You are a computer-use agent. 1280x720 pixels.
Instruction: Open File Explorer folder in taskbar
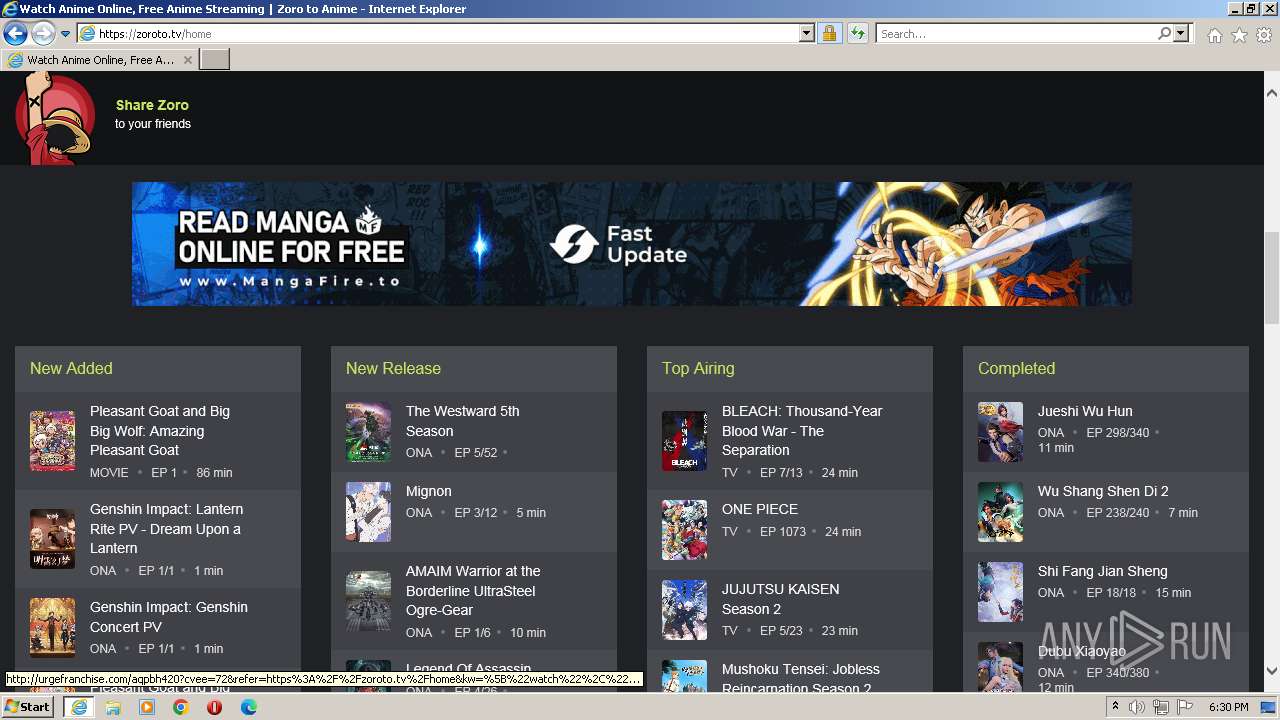[113, 707]
